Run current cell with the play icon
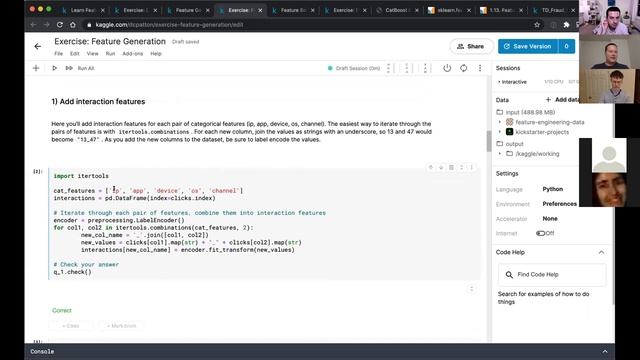This screenshot has width=640, height=360. [54, 68]
